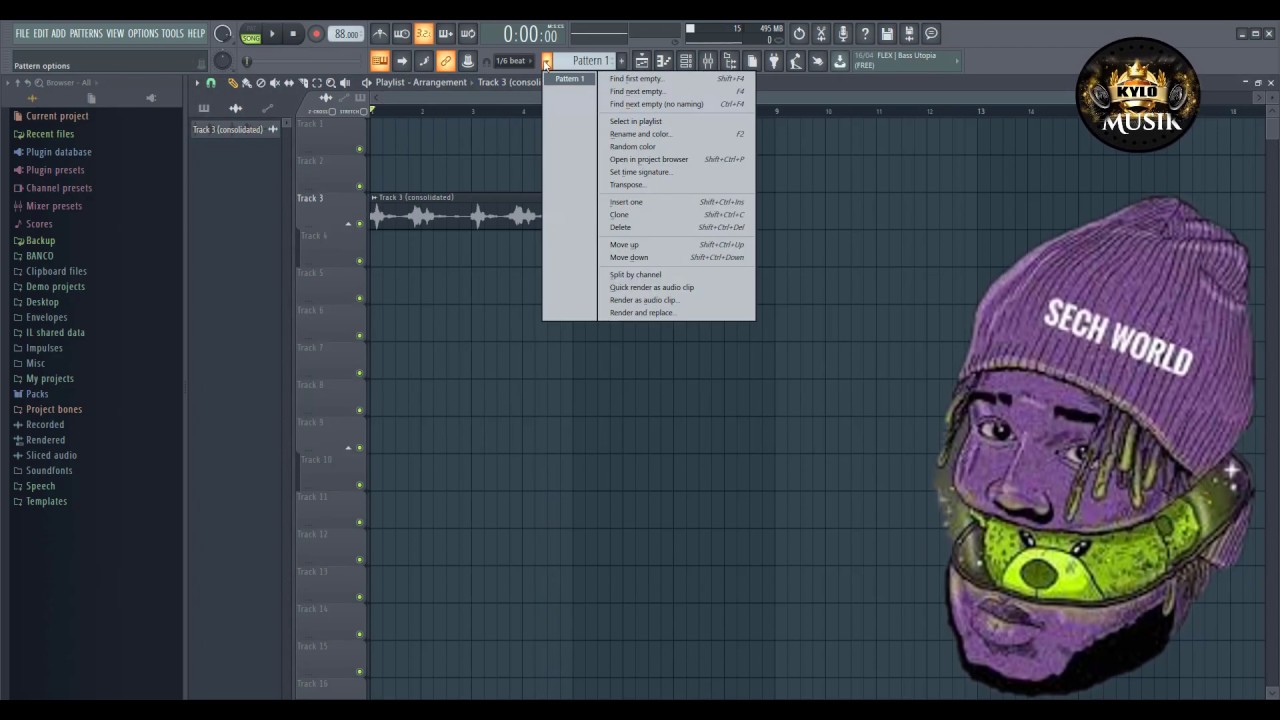The image size is (1280, 720).
Task: Open the news chat bubble icon
Action: (931, 34)
